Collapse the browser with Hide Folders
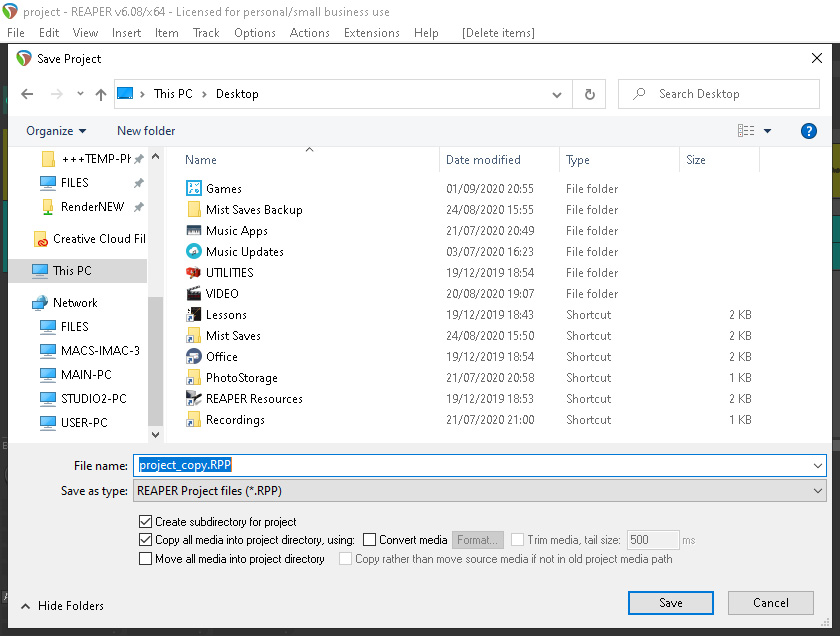 62,605
